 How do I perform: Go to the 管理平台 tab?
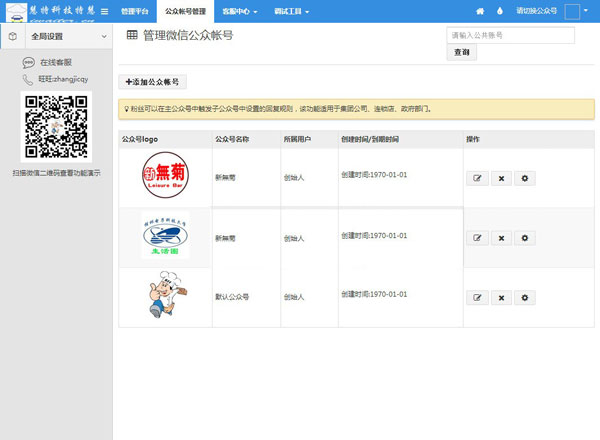135,11
